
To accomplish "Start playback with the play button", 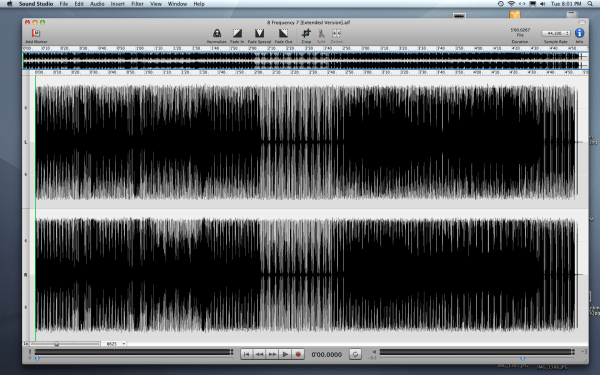I will (x=285, y=354).
